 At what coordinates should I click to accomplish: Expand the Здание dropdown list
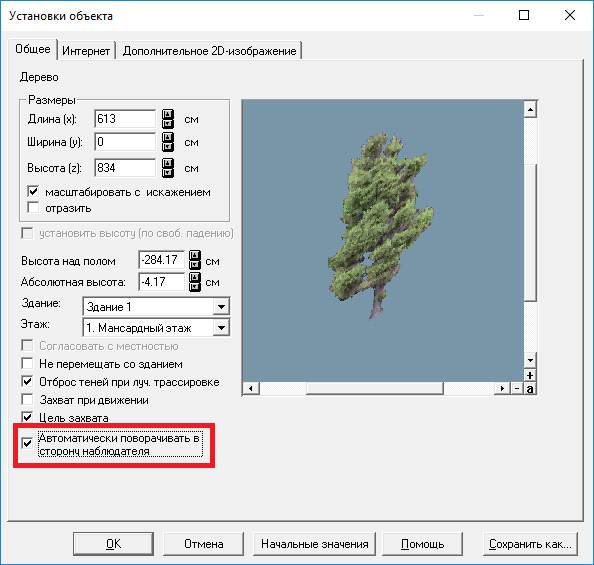[x=221, y=307]
